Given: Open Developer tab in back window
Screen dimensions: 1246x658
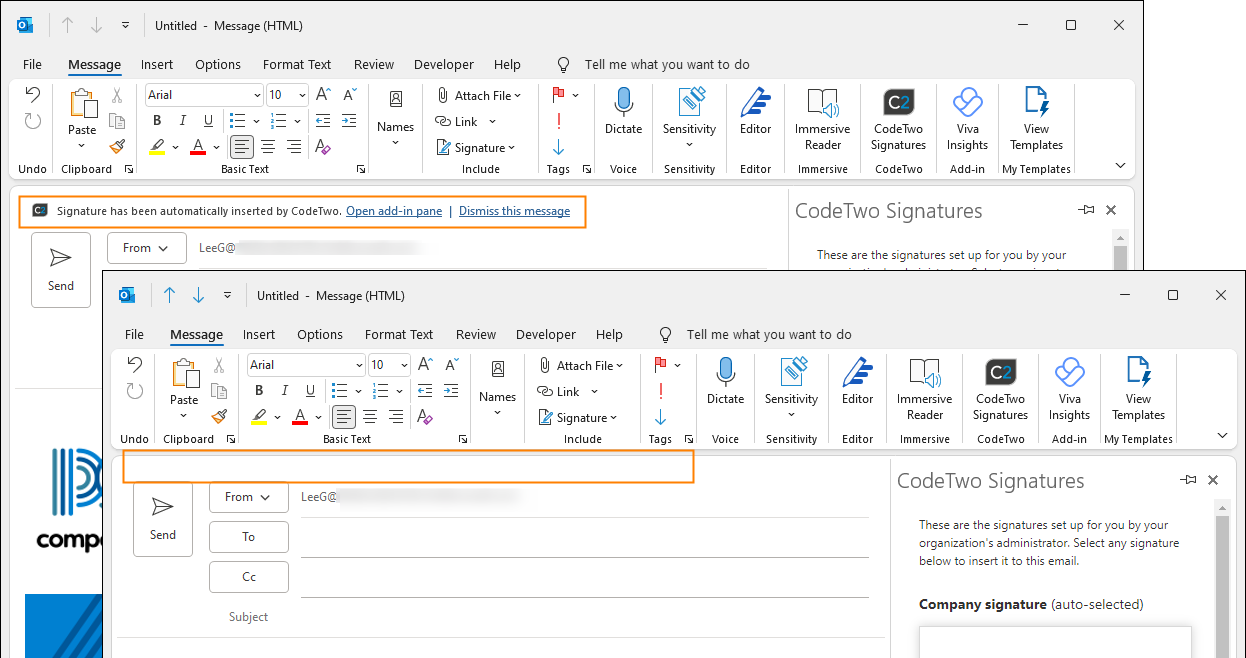Looking at the screenshot, I should [444, 65].
